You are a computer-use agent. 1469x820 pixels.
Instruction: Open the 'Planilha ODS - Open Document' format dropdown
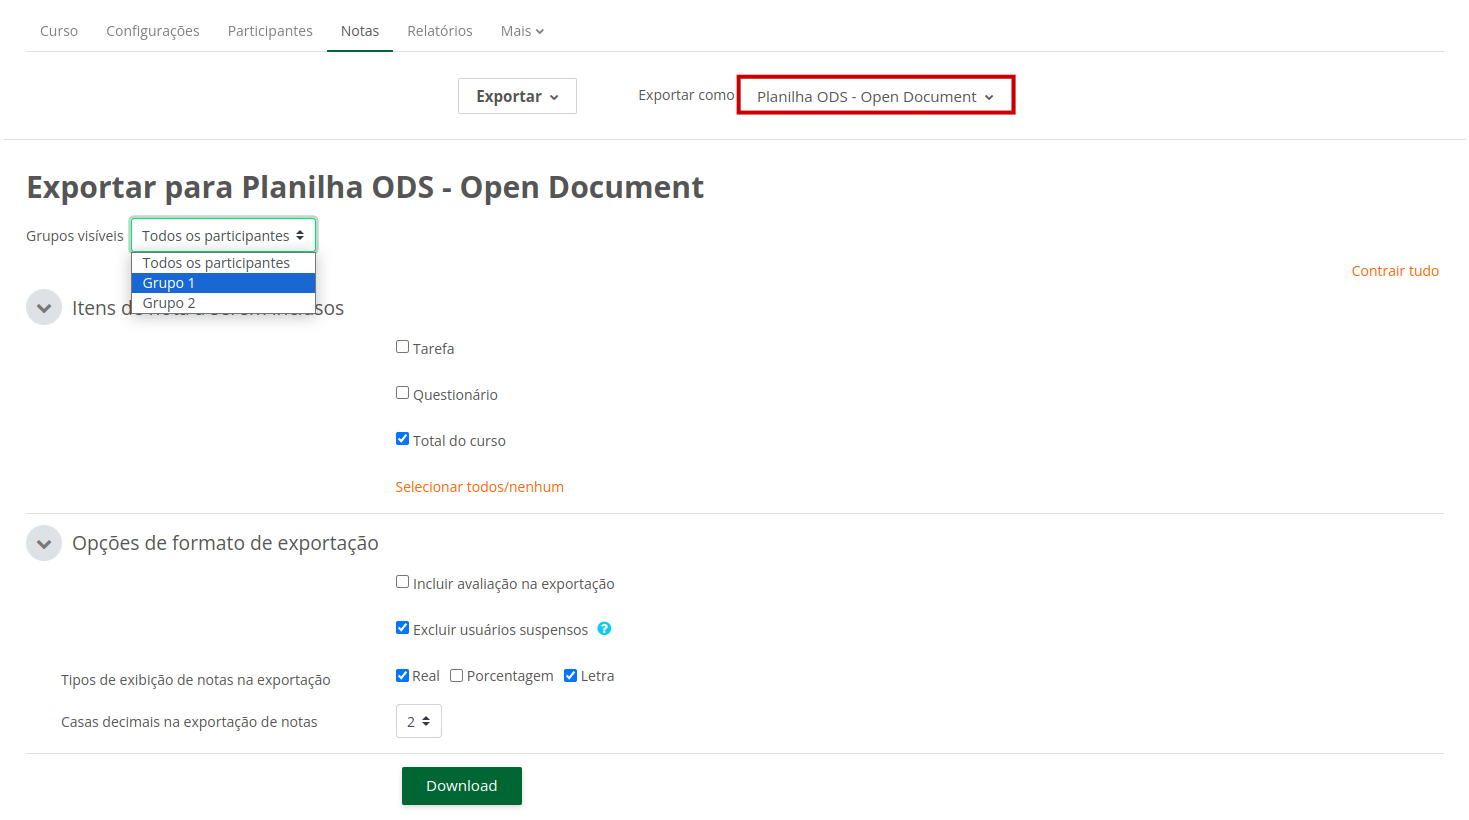click(x=874, y=96)
